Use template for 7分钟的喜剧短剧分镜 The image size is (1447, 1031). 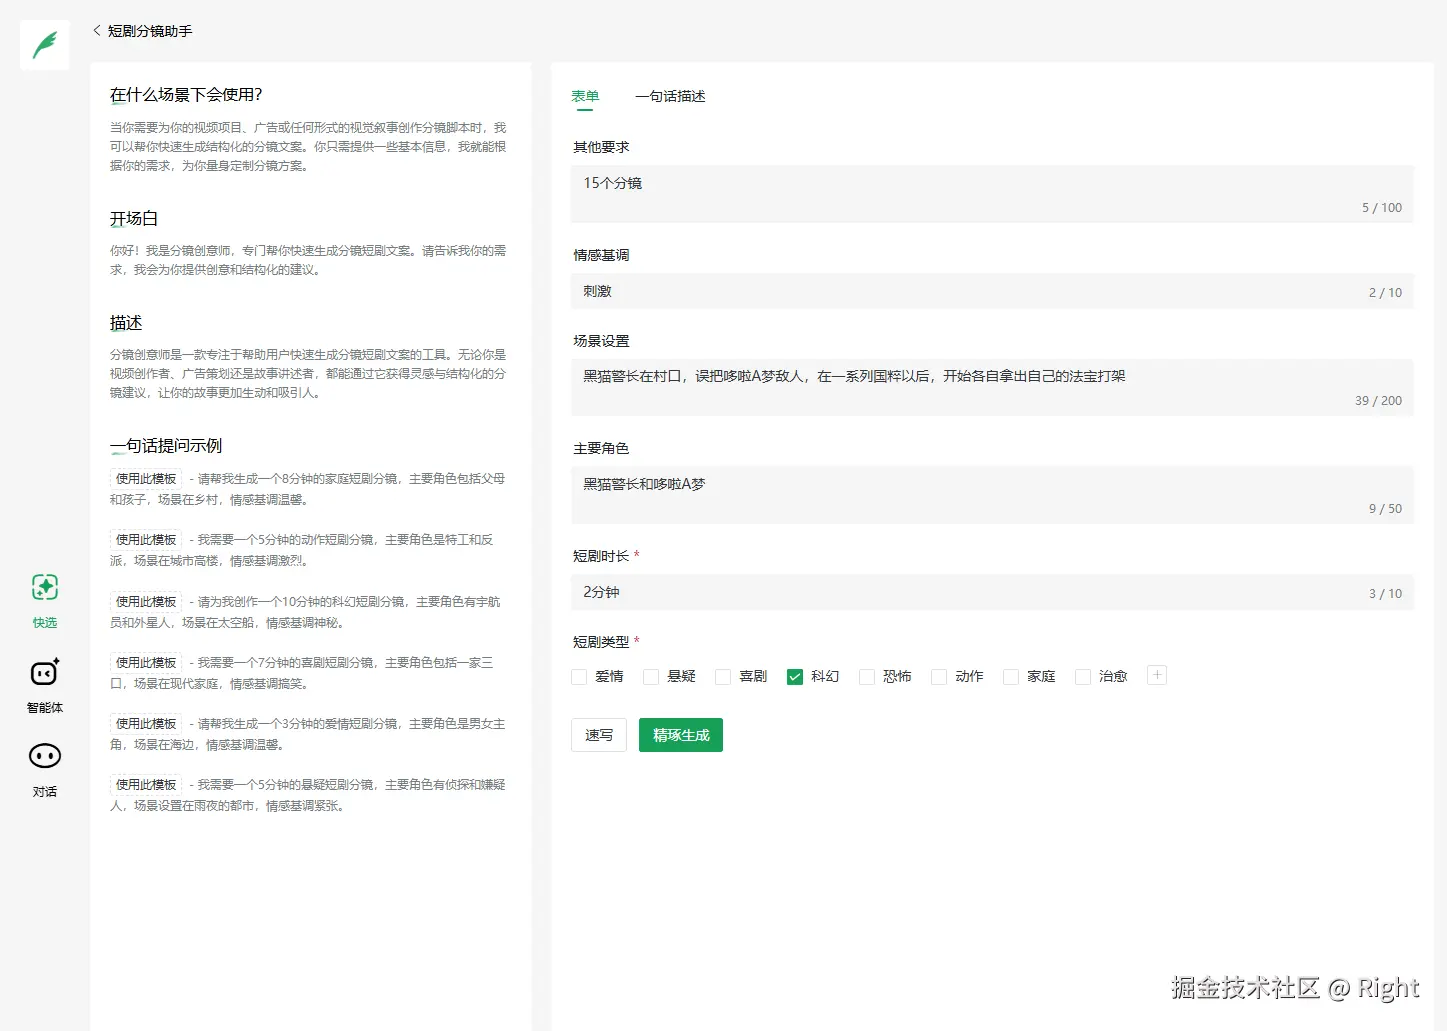pyautogui.click(x=146, y=663)
